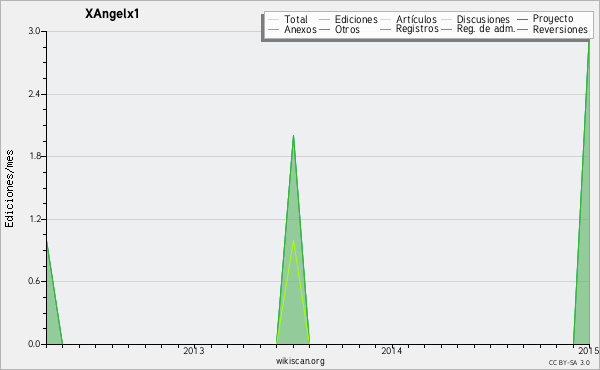Click the Registros legend entry
Viewport: 600px width, 370px height.
(x=417, y=29)
